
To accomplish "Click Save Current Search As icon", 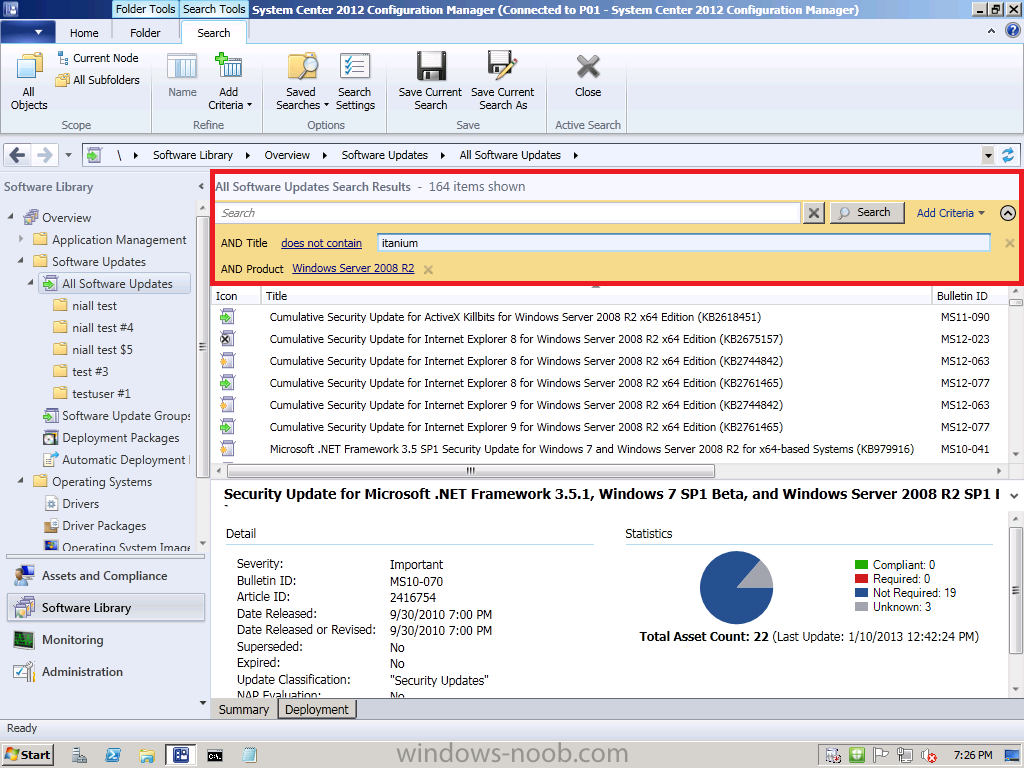I will pyautogui.click(x=502, y=81).
